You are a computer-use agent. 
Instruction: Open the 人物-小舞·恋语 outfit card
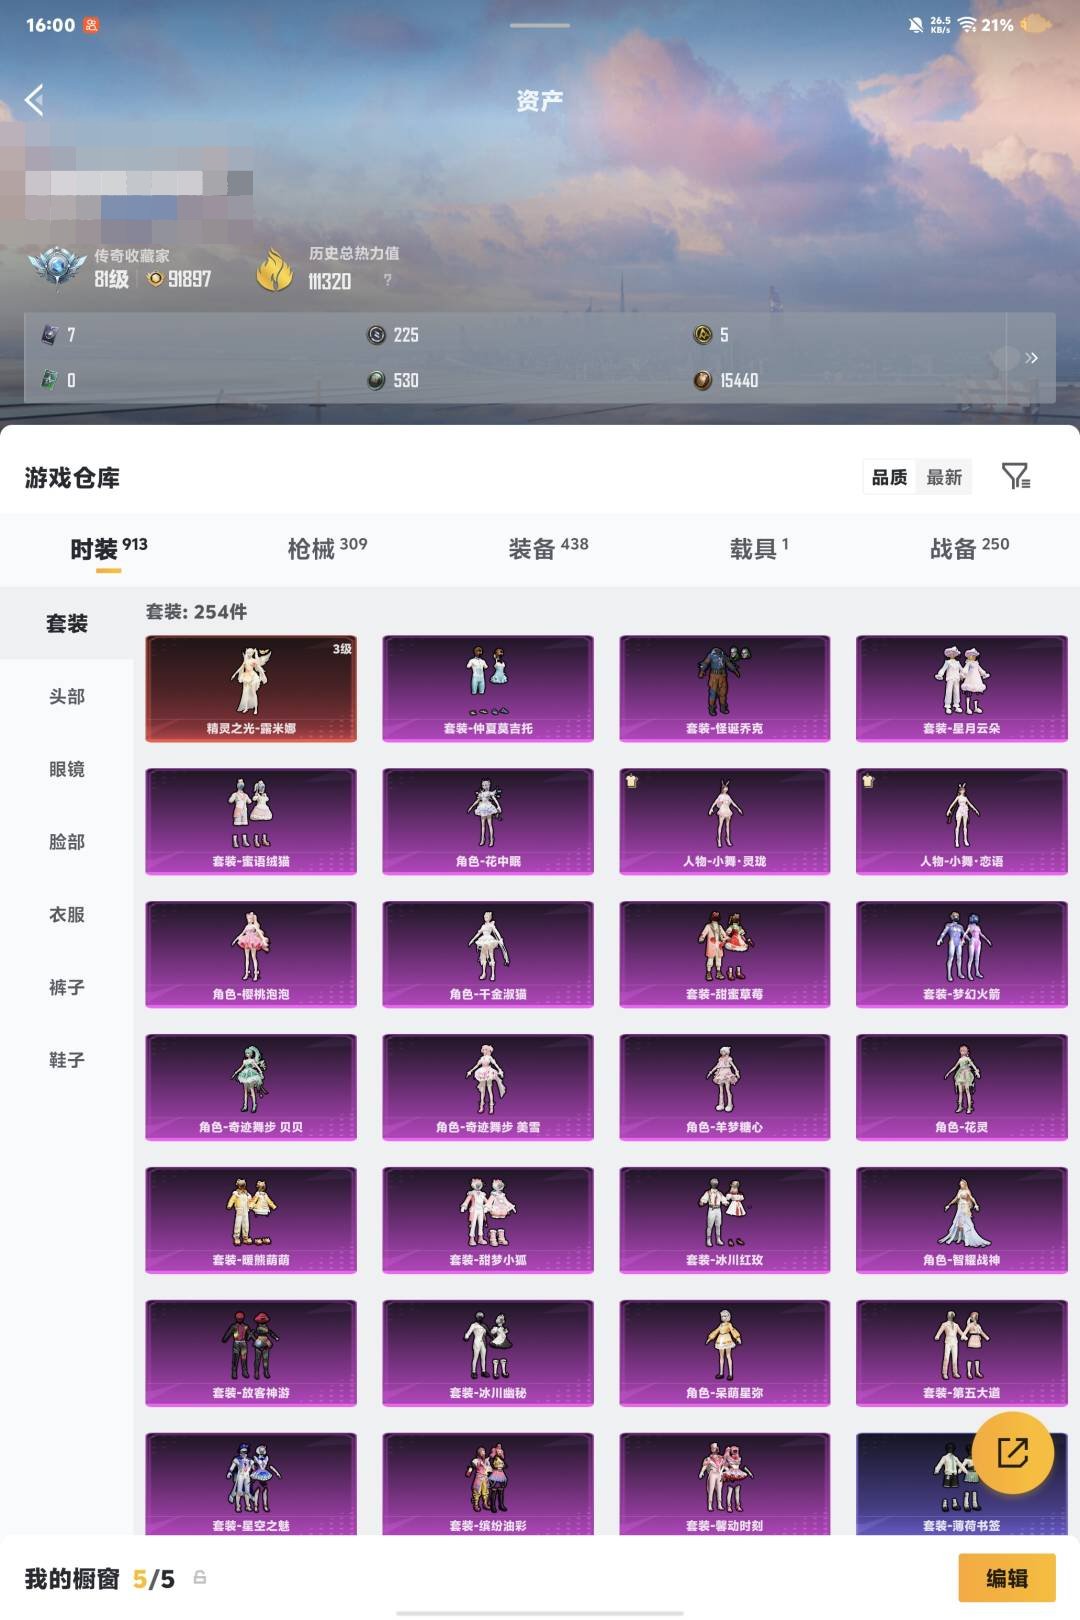click(x=962, y=822)
